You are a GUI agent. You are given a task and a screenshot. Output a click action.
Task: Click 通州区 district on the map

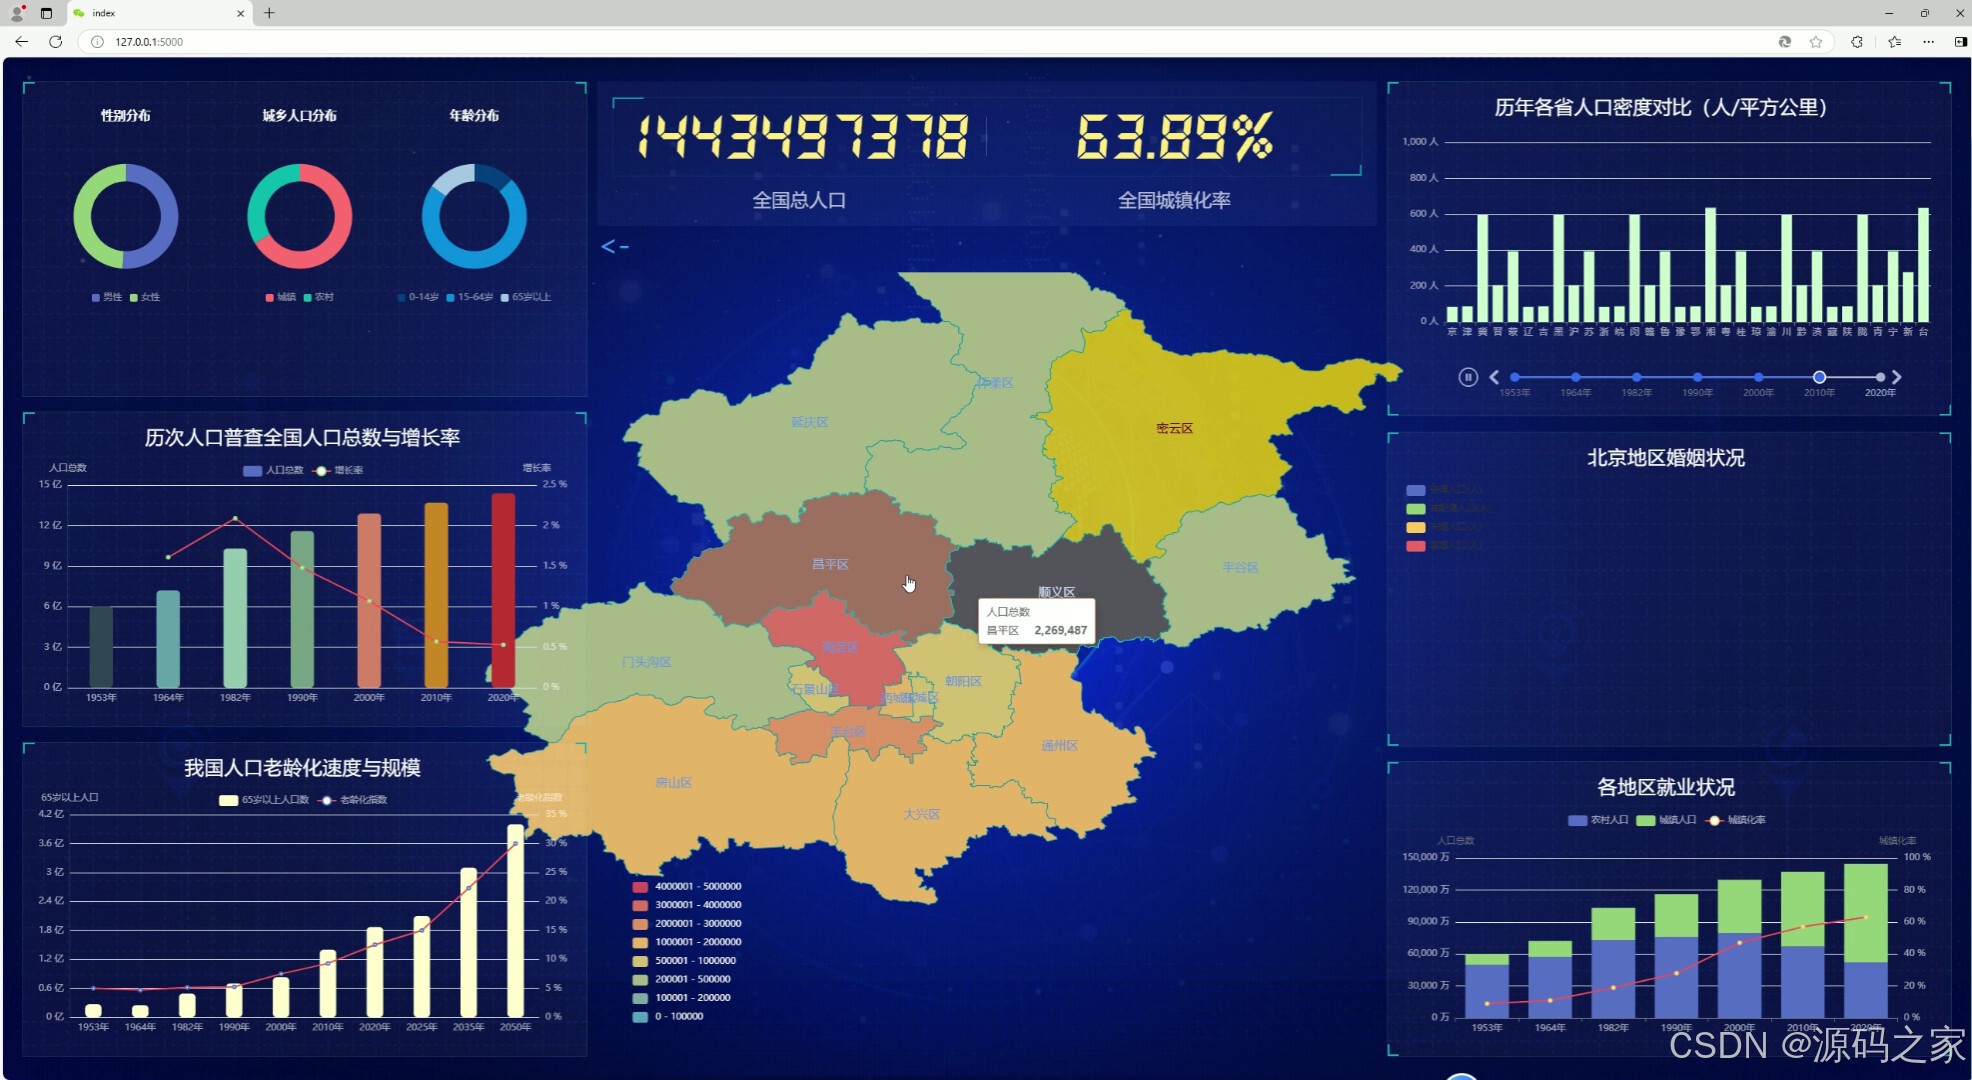pyautogui.click(x=1059, y=745)
